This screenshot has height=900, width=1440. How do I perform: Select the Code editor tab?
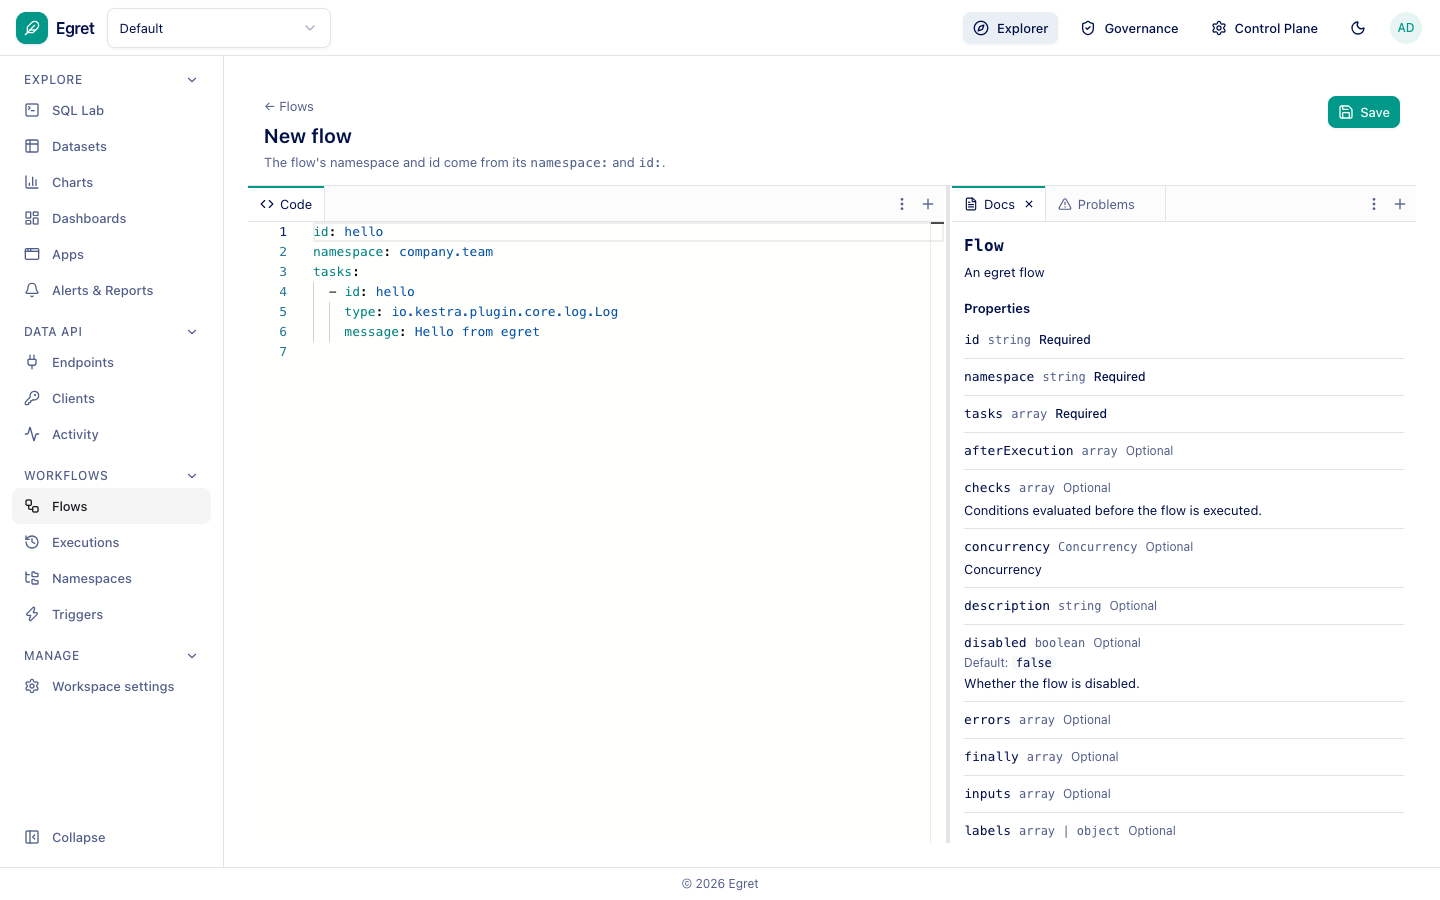point(286,204)
